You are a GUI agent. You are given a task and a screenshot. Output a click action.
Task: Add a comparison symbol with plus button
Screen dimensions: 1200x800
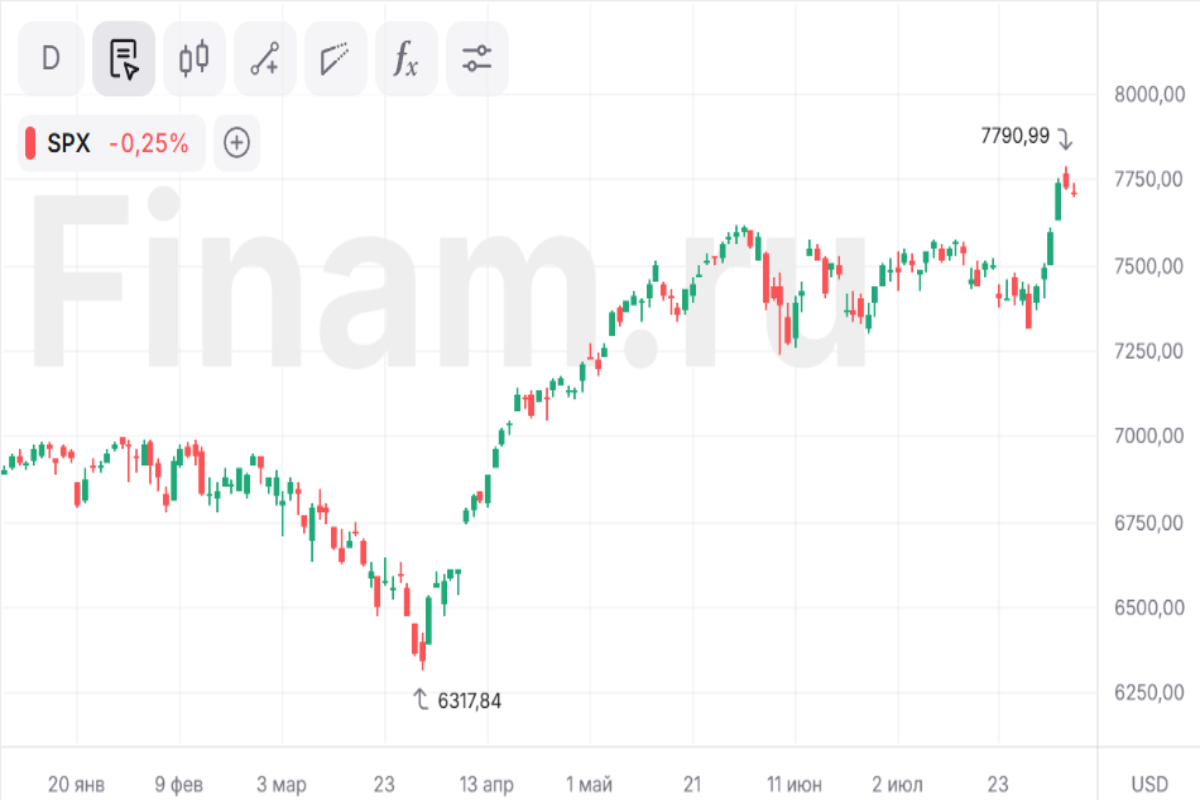237,143
